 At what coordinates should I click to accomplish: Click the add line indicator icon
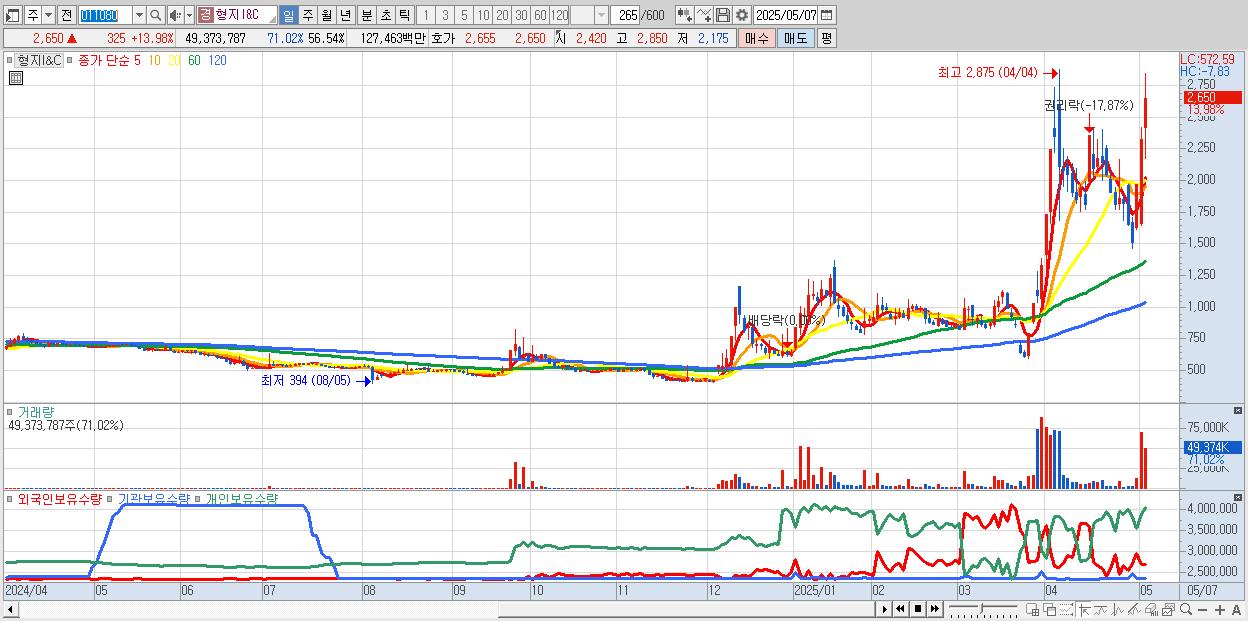(704, 15)
